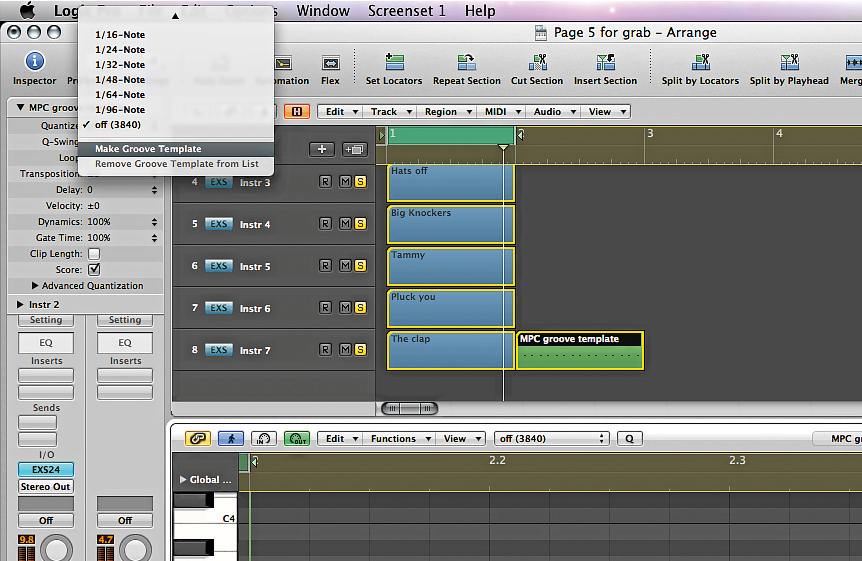Toggle the green MIDI OUT button
This screenshot has height=561, width=862.
tap(297, 438)
